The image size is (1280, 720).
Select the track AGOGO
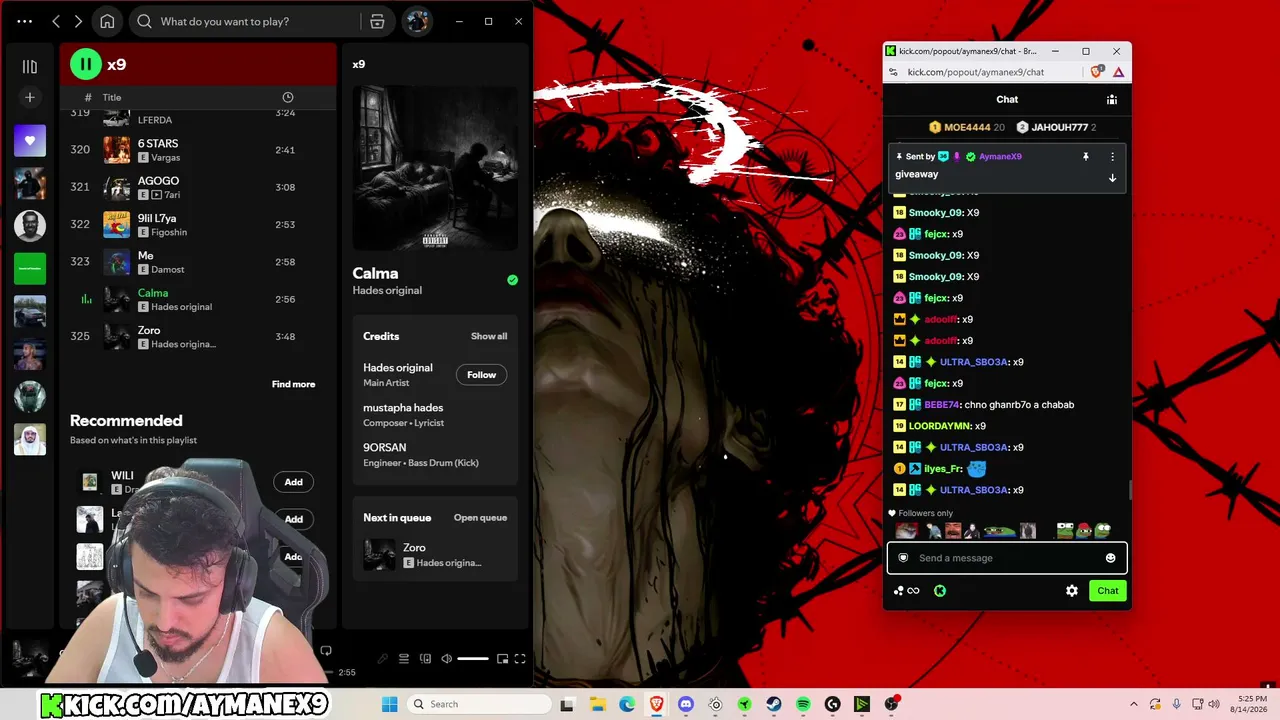click(198, 187)
